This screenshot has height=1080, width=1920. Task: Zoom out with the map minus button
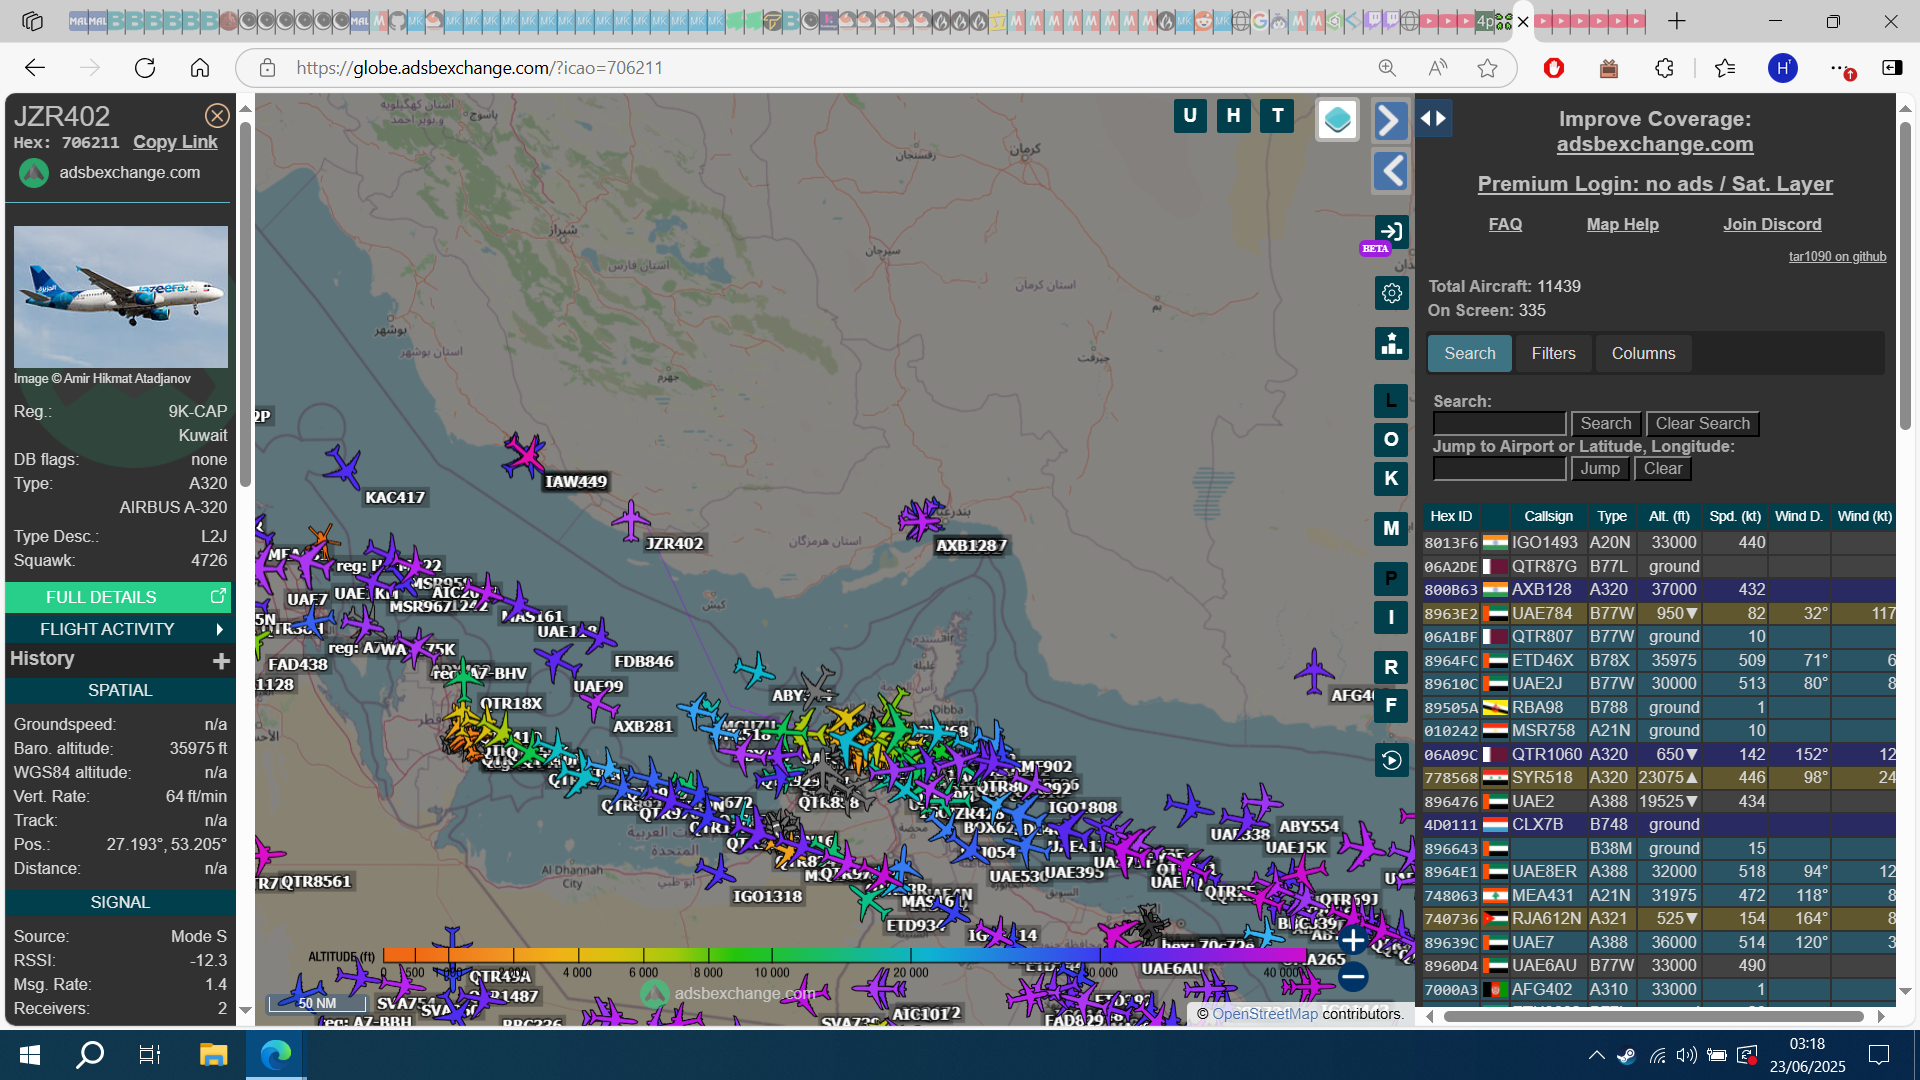(x=1352, y=976)
